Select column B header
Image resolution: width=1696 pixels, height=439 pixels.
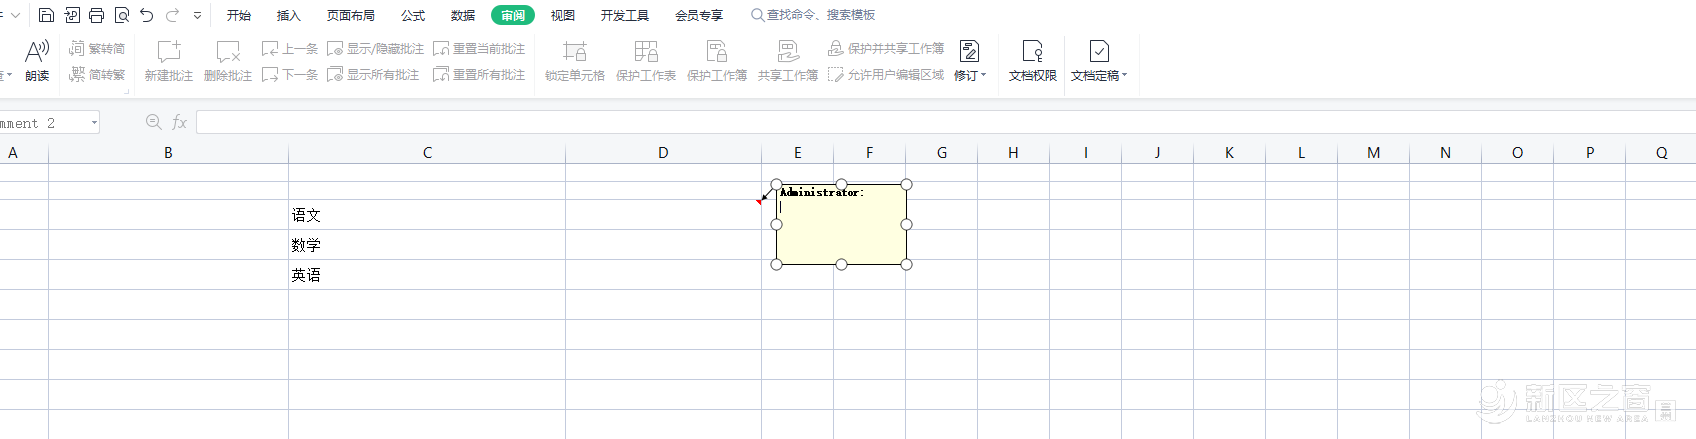(168, 153)
